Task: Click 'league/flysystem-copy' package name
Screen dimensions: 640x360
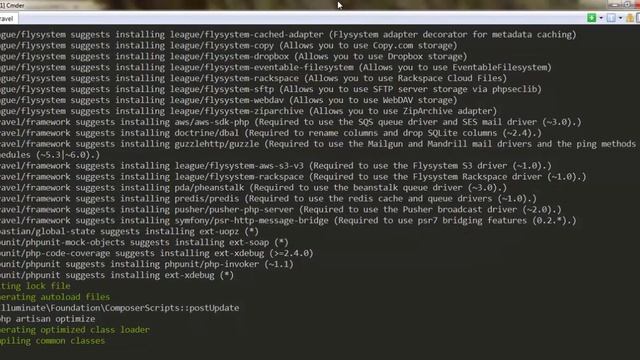Action: (x=222, y=46)
